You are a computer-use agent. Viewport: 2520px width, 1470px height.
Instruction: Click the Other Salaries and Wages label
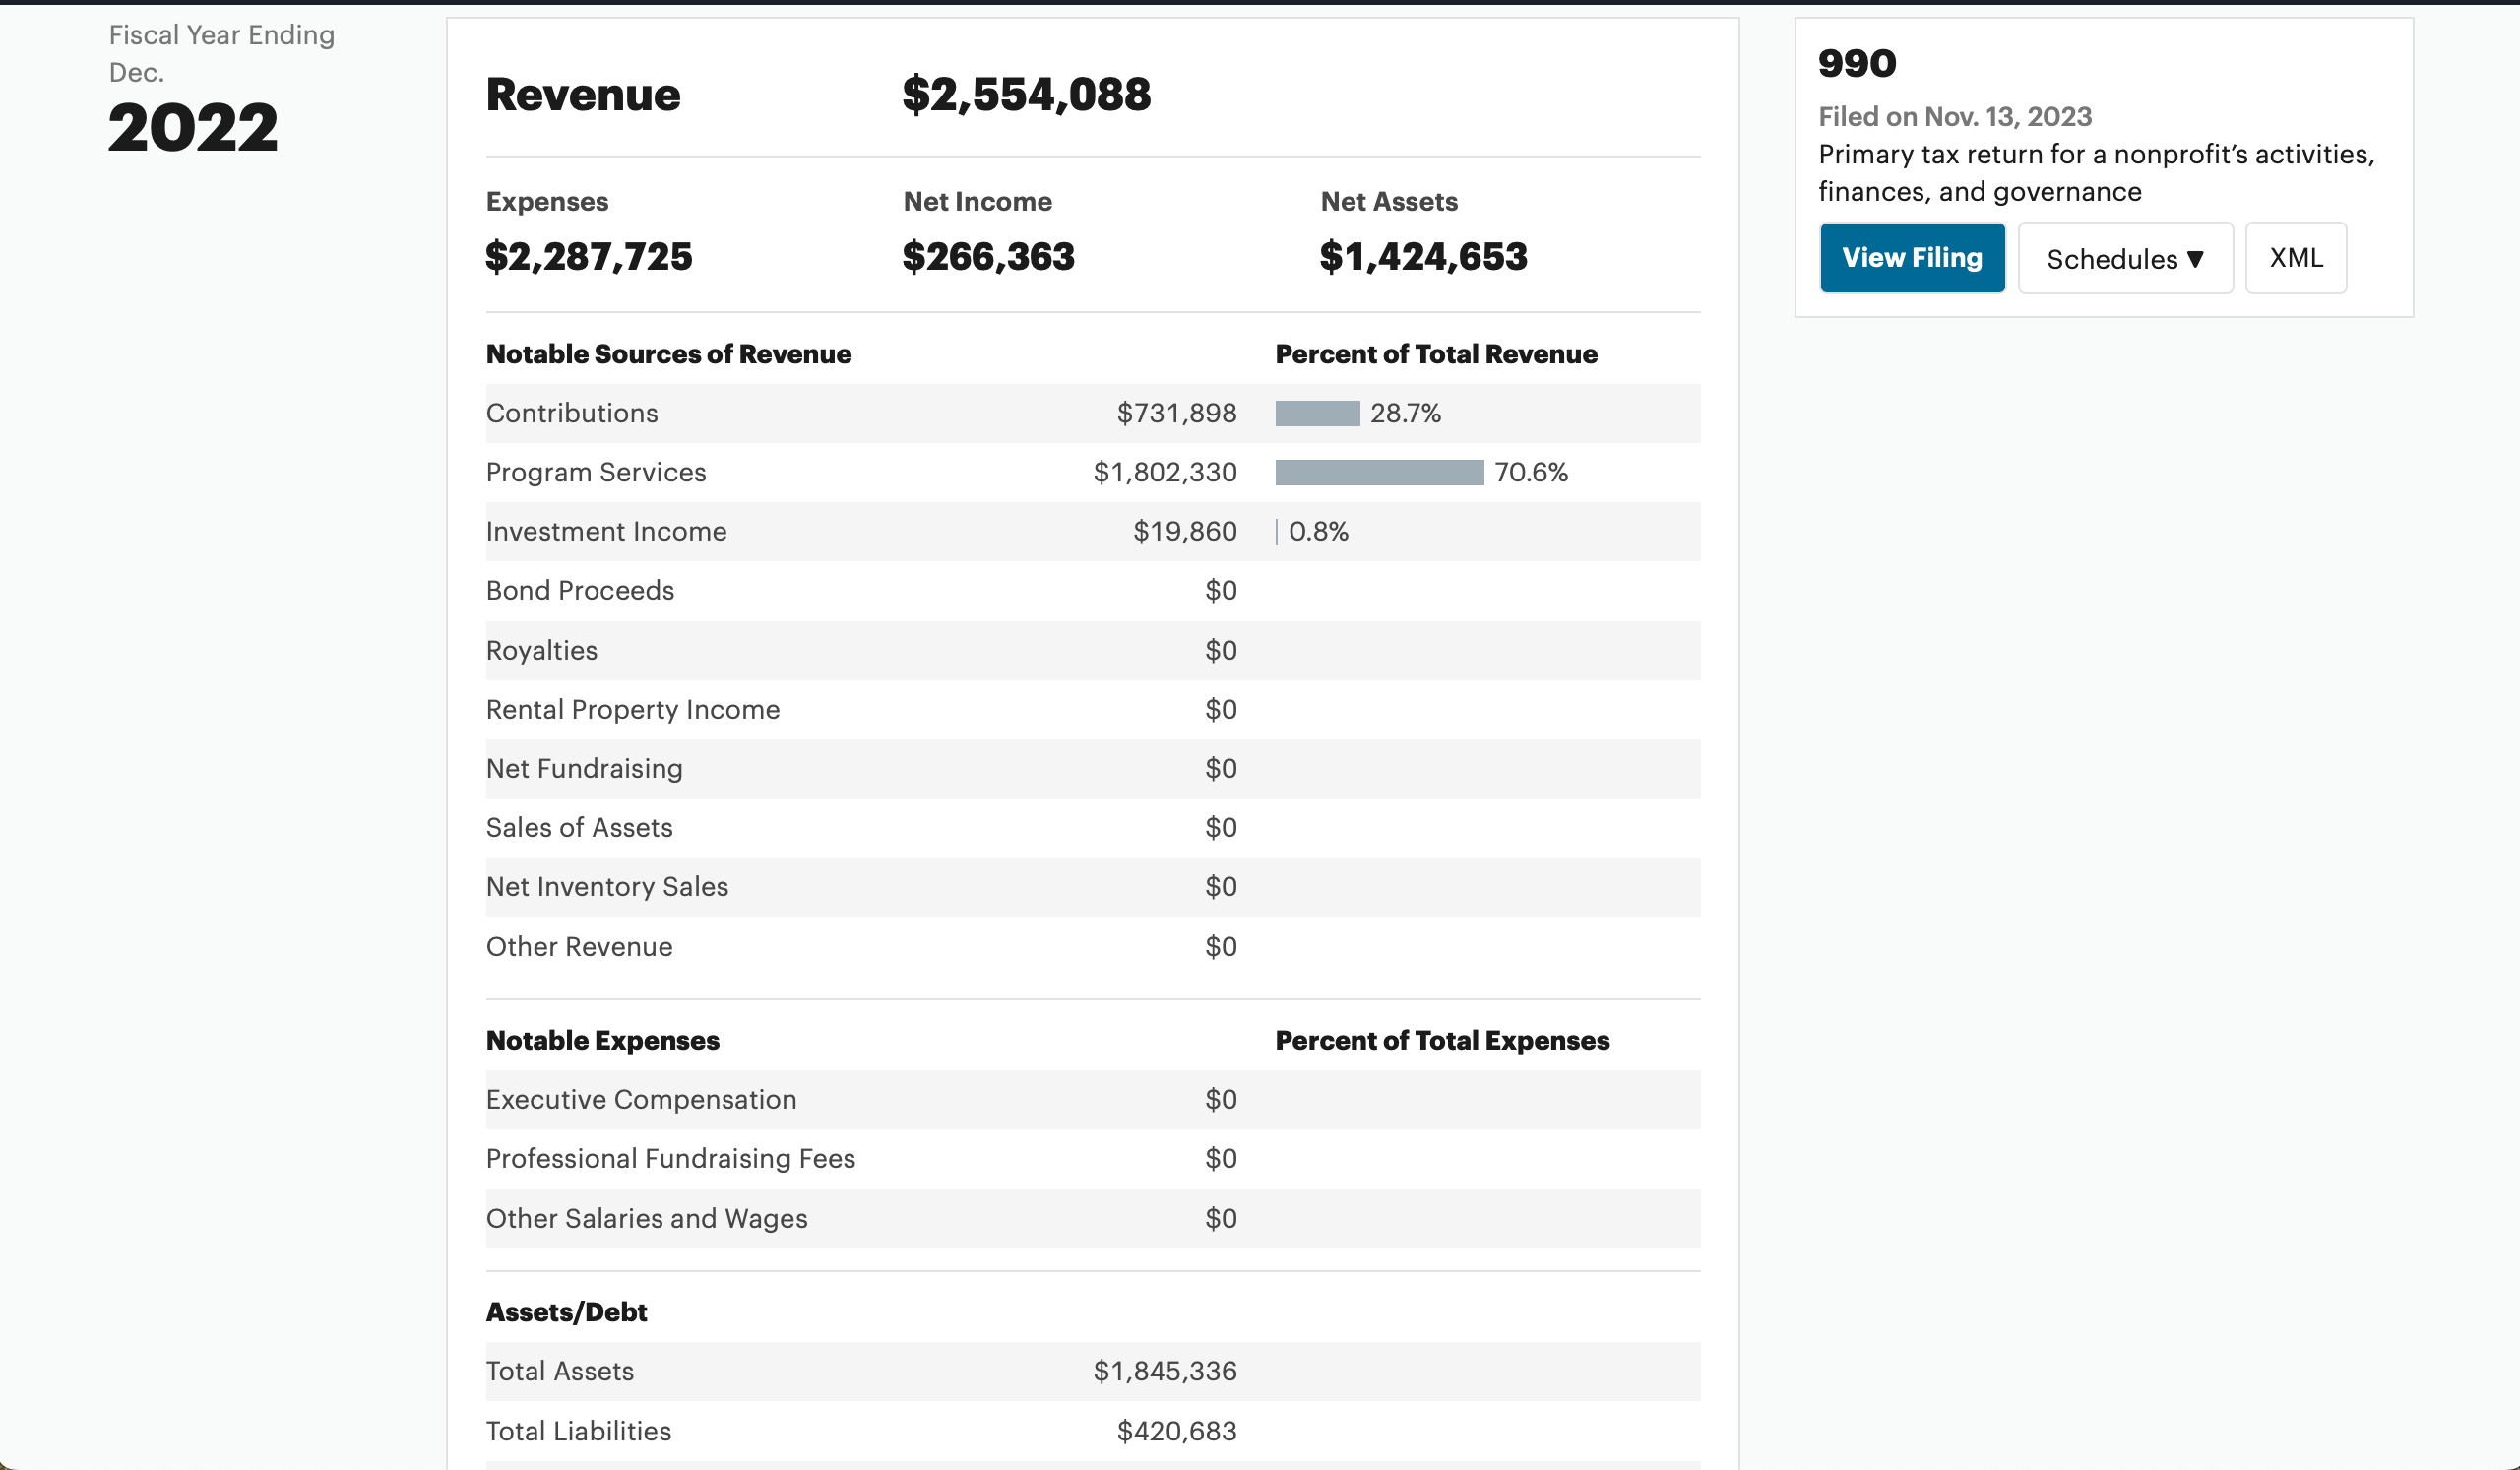pyautogui.click(x=647, y=1218)
